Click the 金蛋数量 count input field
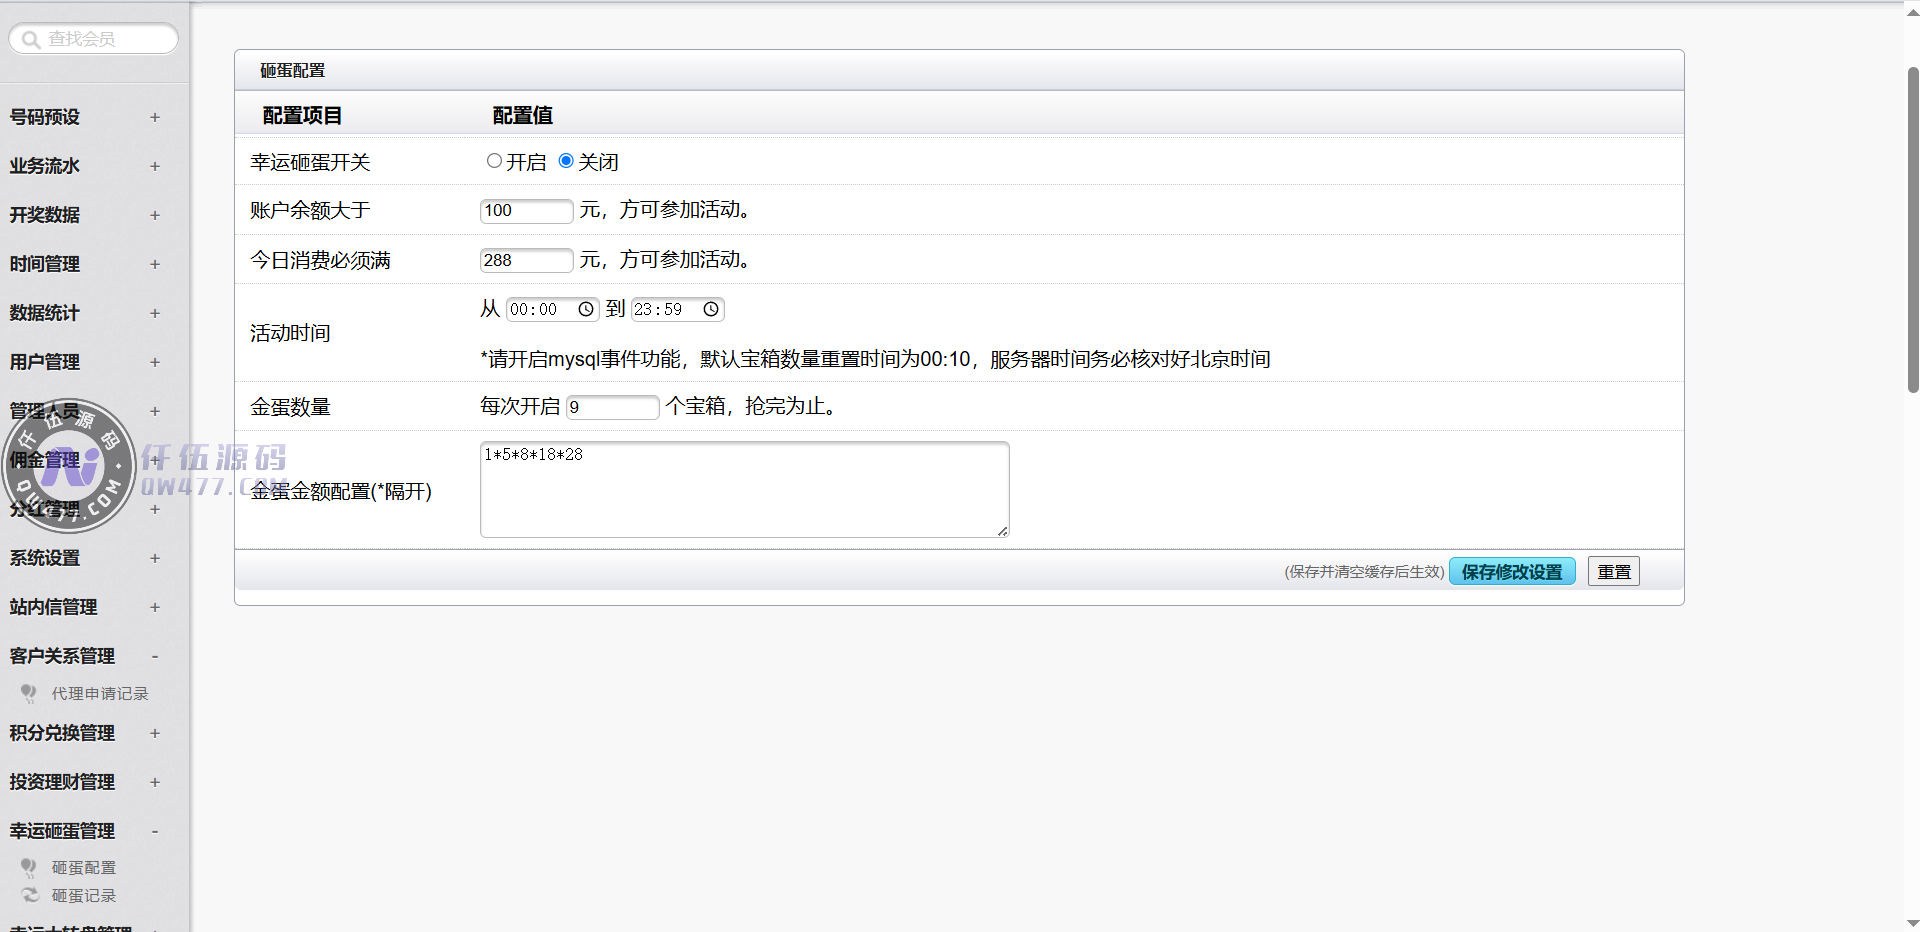The width and height of the screenshot is (1920, 932). click(612, 407)
